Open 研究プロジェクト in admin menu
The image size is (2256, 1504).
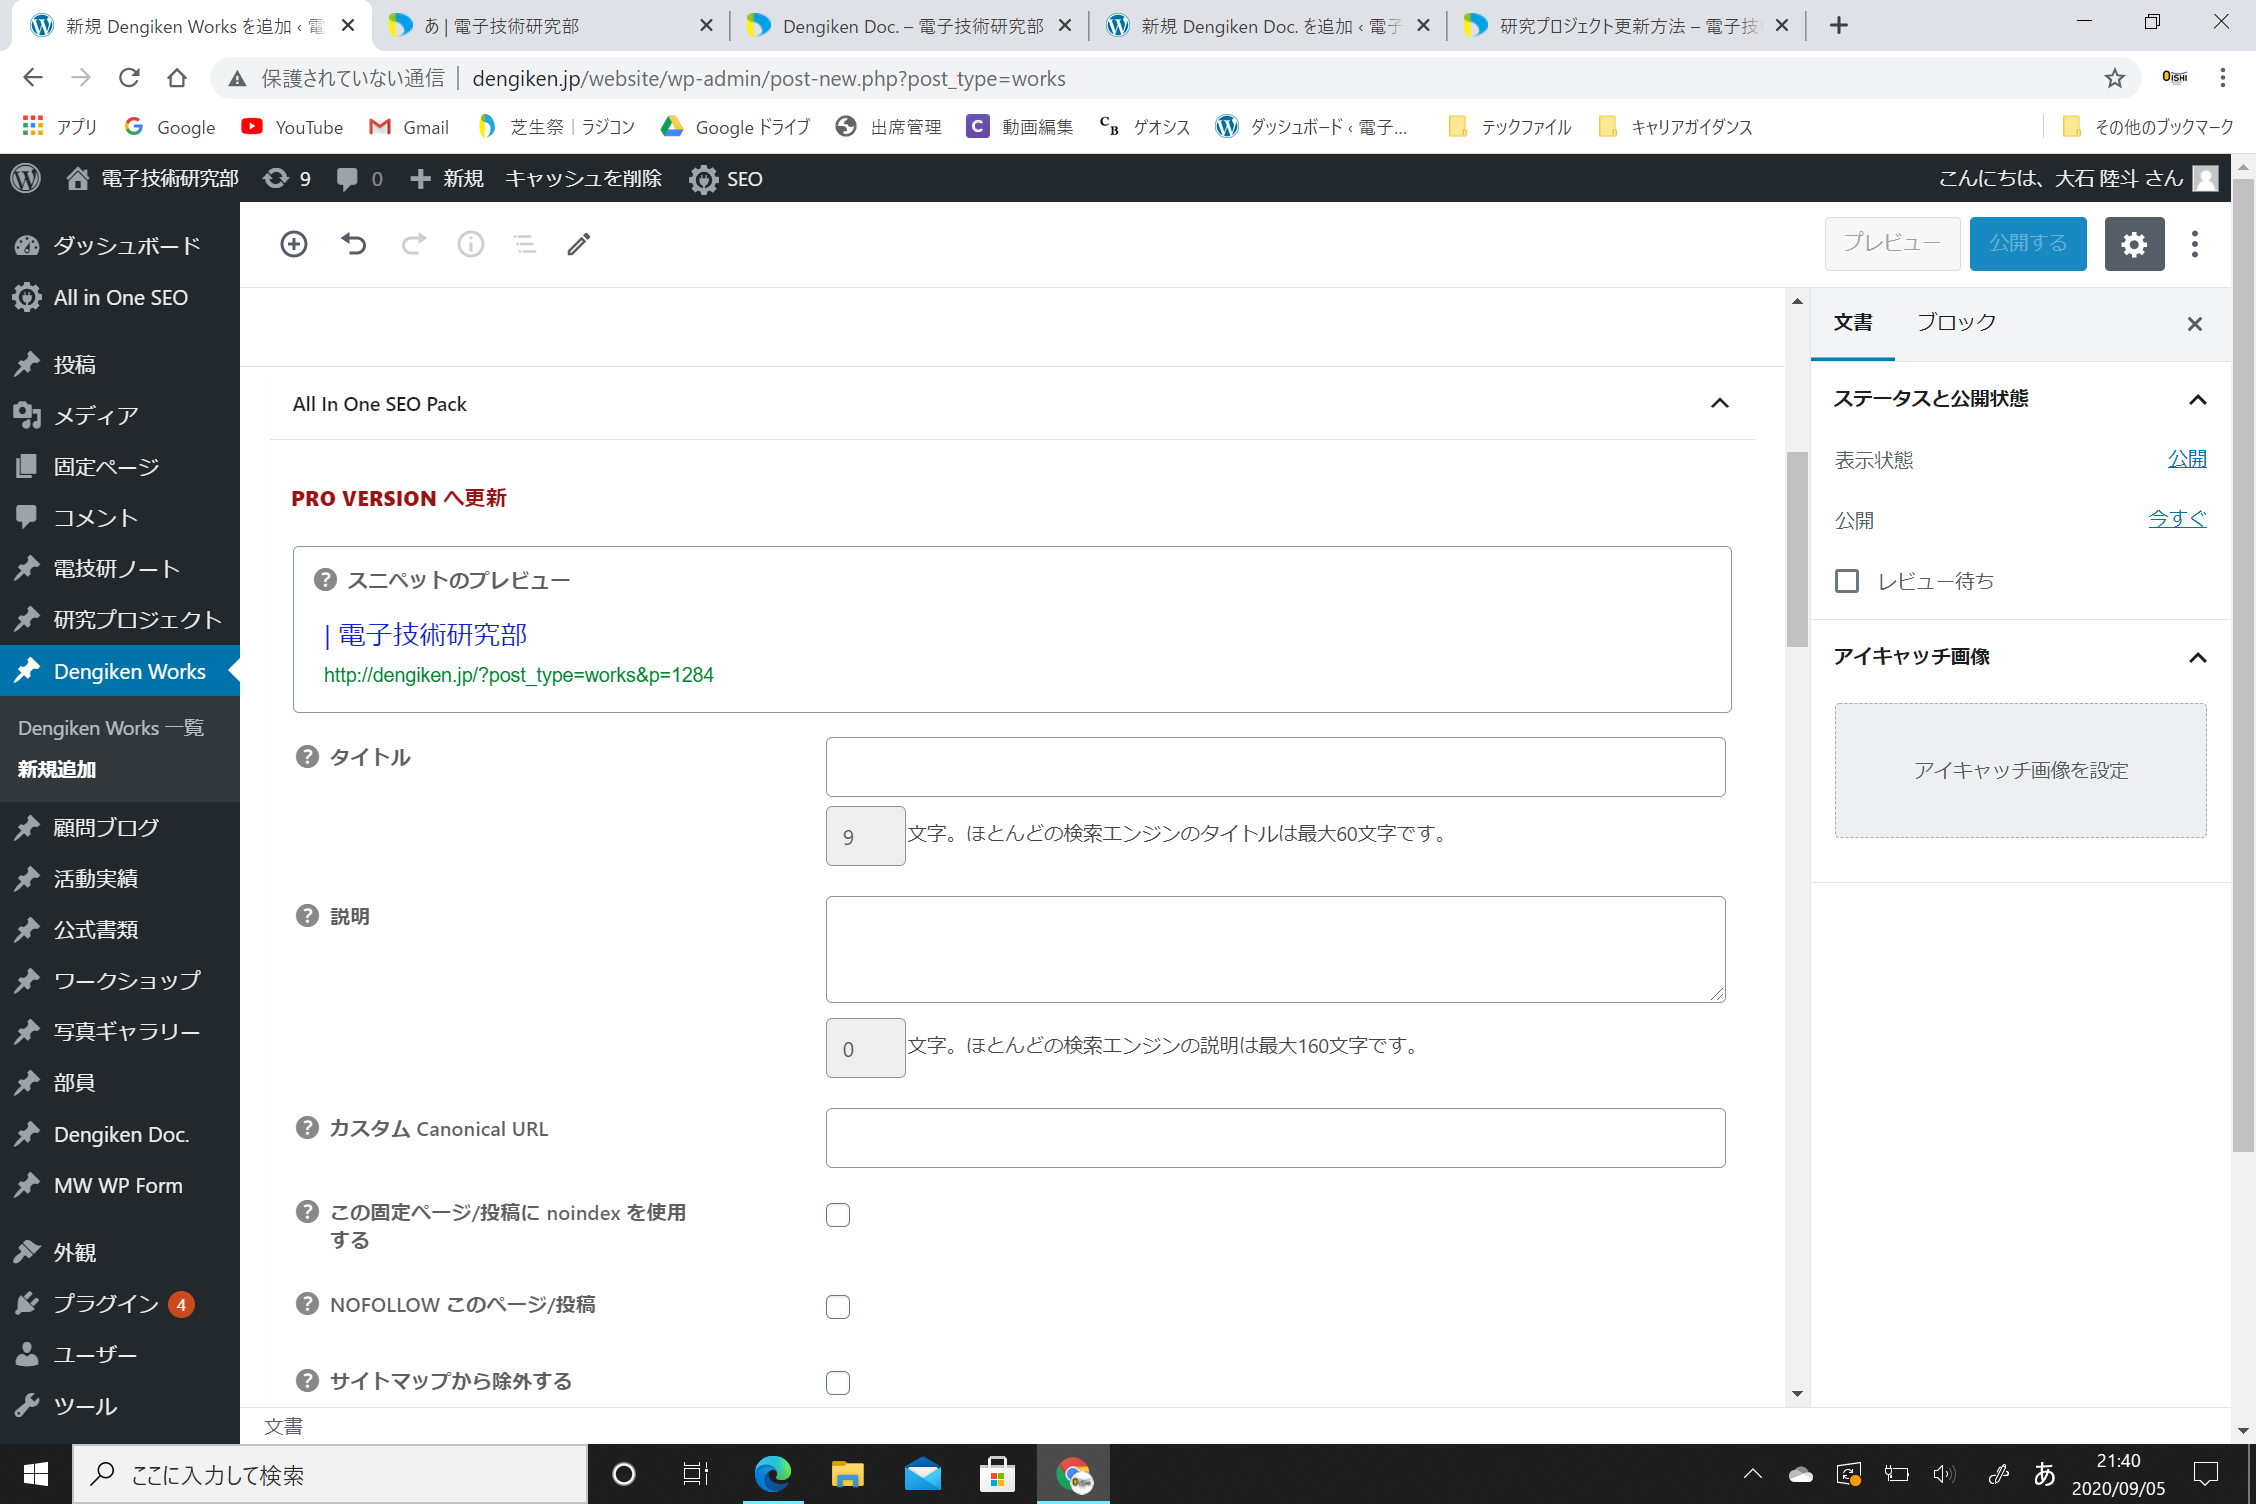120,619
